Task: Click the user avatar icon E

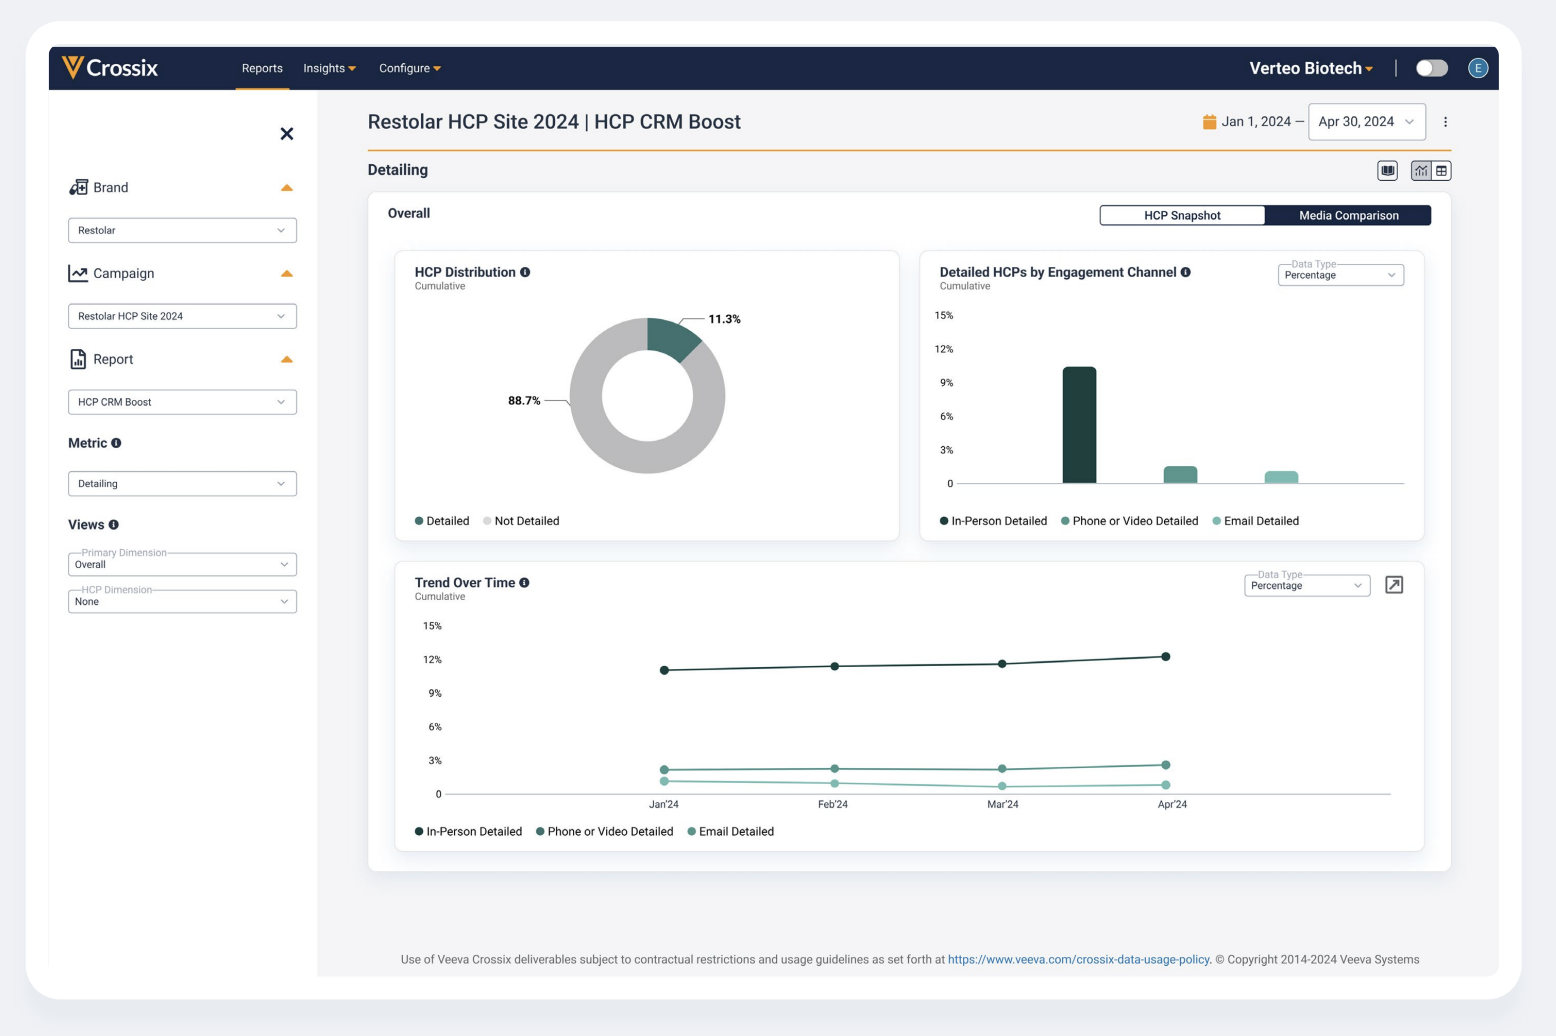Action: click(1478, 68)
